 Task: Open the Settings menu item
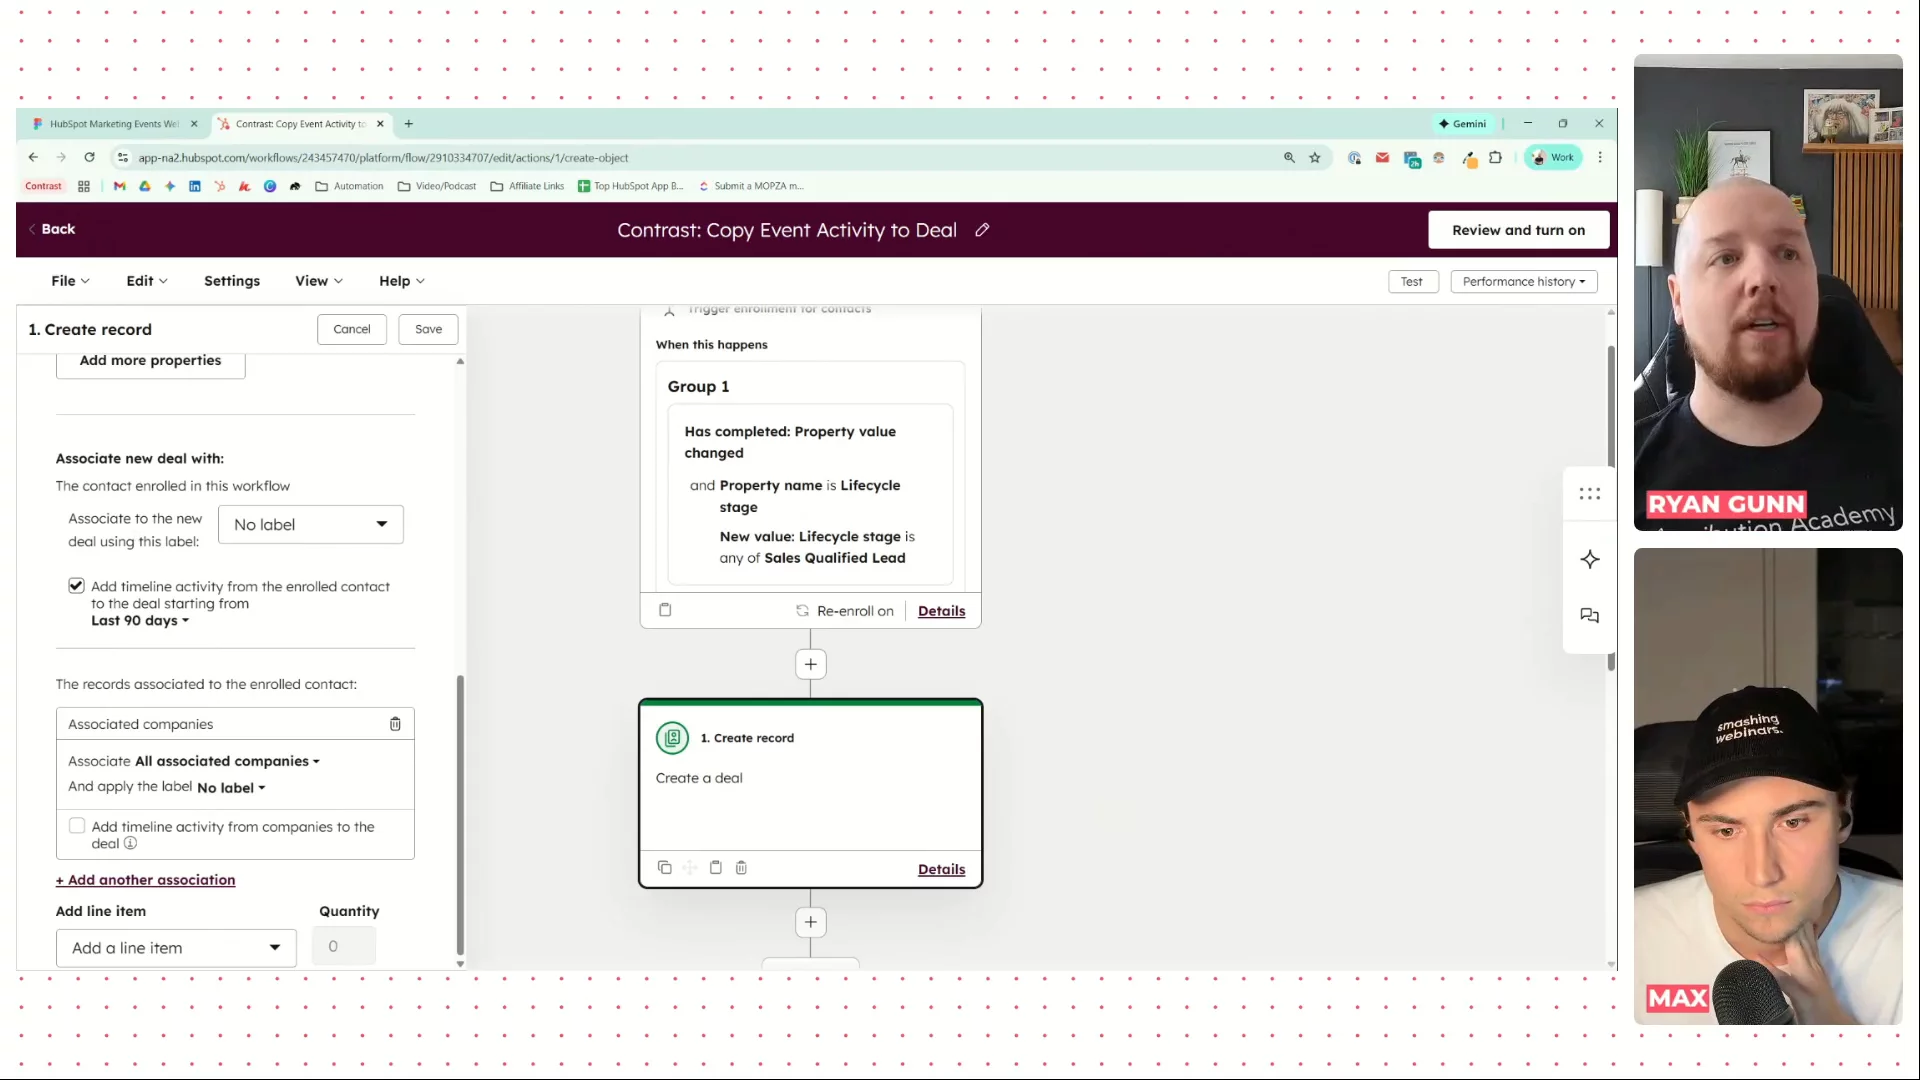[x=232, y=281]
